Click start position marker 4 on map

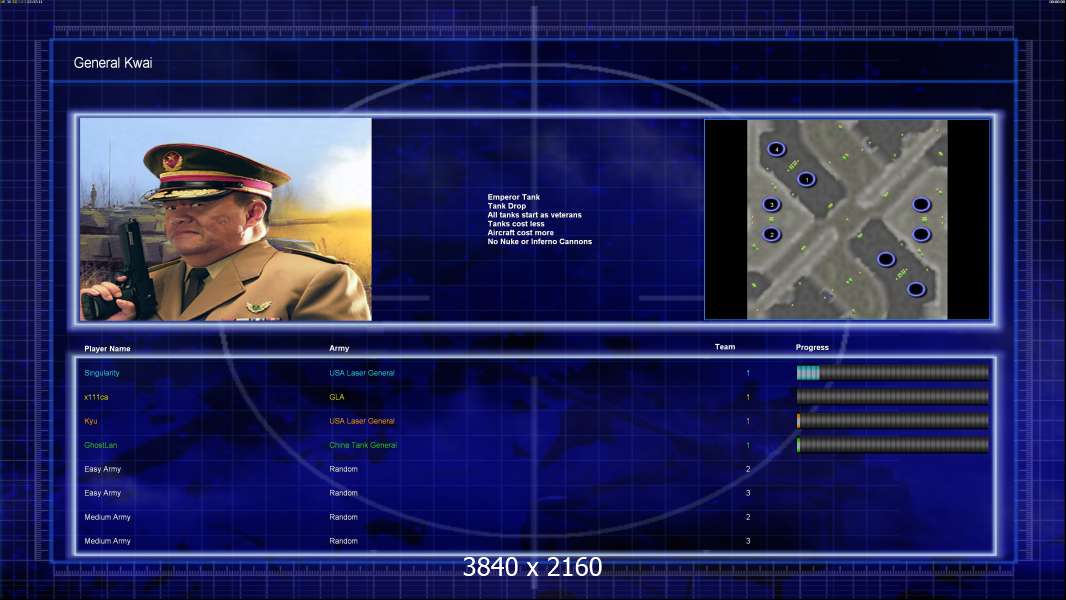(776, 149)
